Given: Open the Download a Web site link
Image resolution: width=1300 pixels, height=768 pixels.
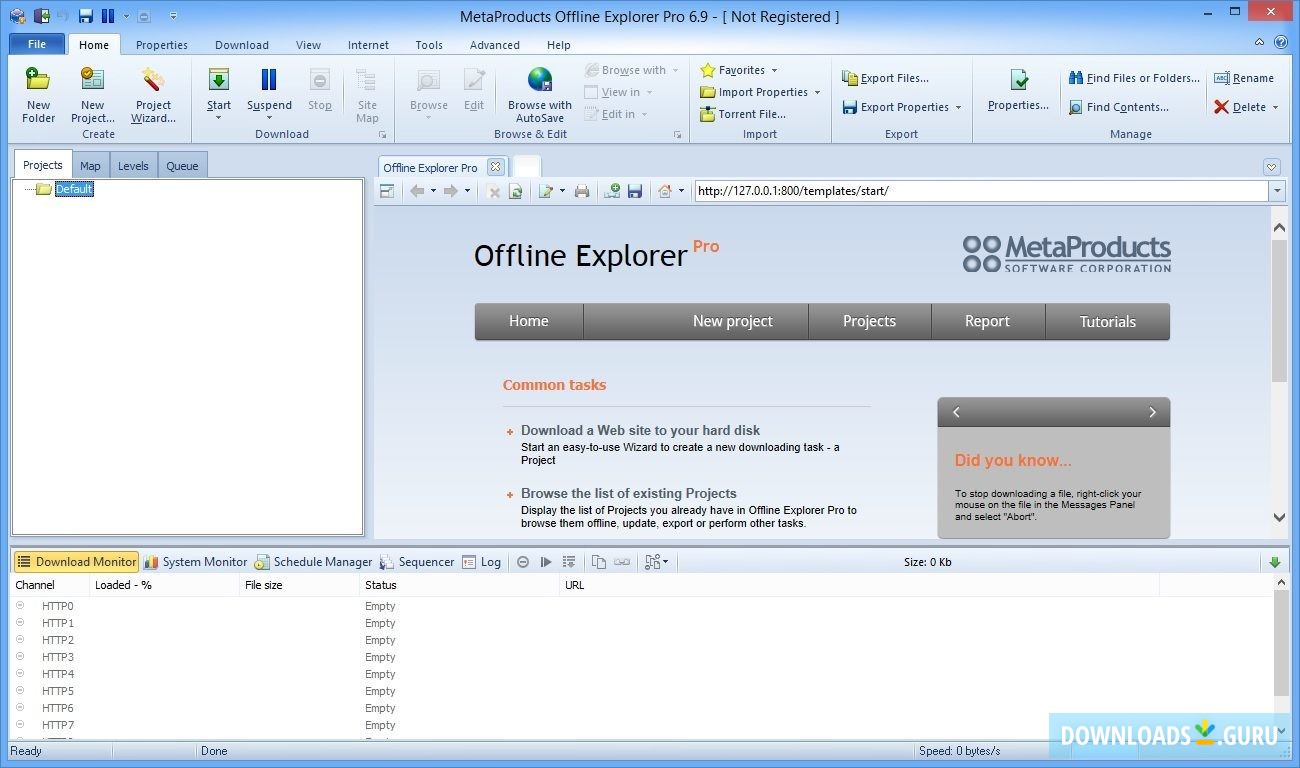Looking at the screenshot, I should (640, 430).
